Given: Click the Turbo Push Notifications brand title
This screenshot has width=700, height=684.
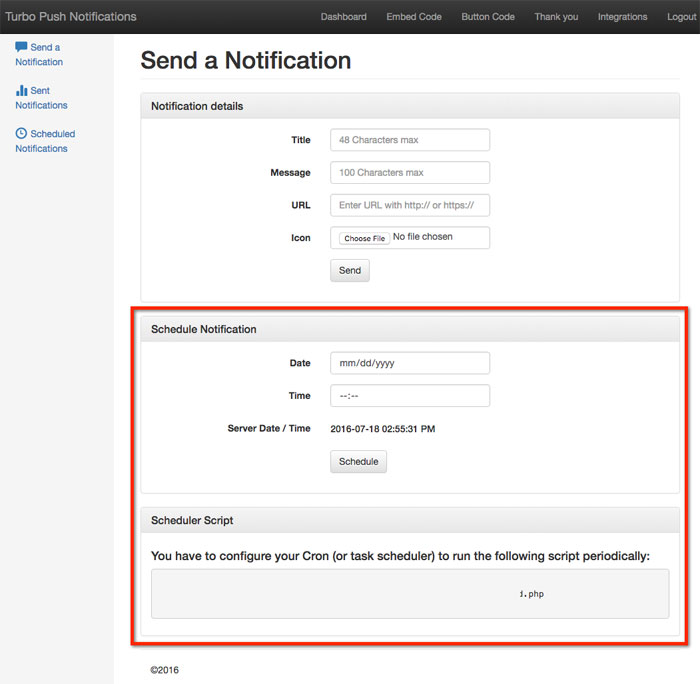Looking at the screenshot, I should tap(71, 17).
